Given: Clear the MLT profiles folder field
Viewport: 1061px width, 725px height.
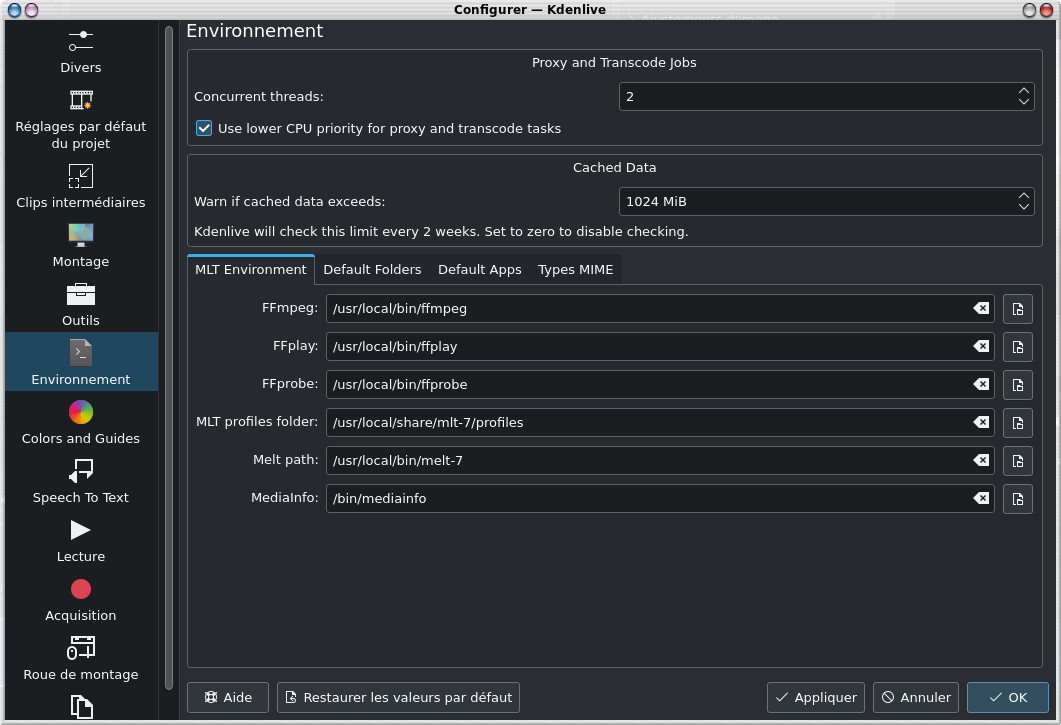Looking at the screenshot, I should click(x=981, y=422).
